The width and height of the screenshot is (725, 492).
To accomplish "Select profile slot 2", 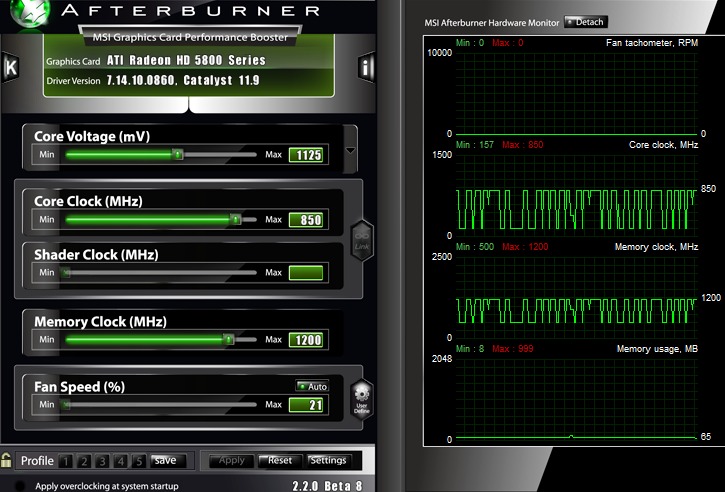I will click(84, 461).
